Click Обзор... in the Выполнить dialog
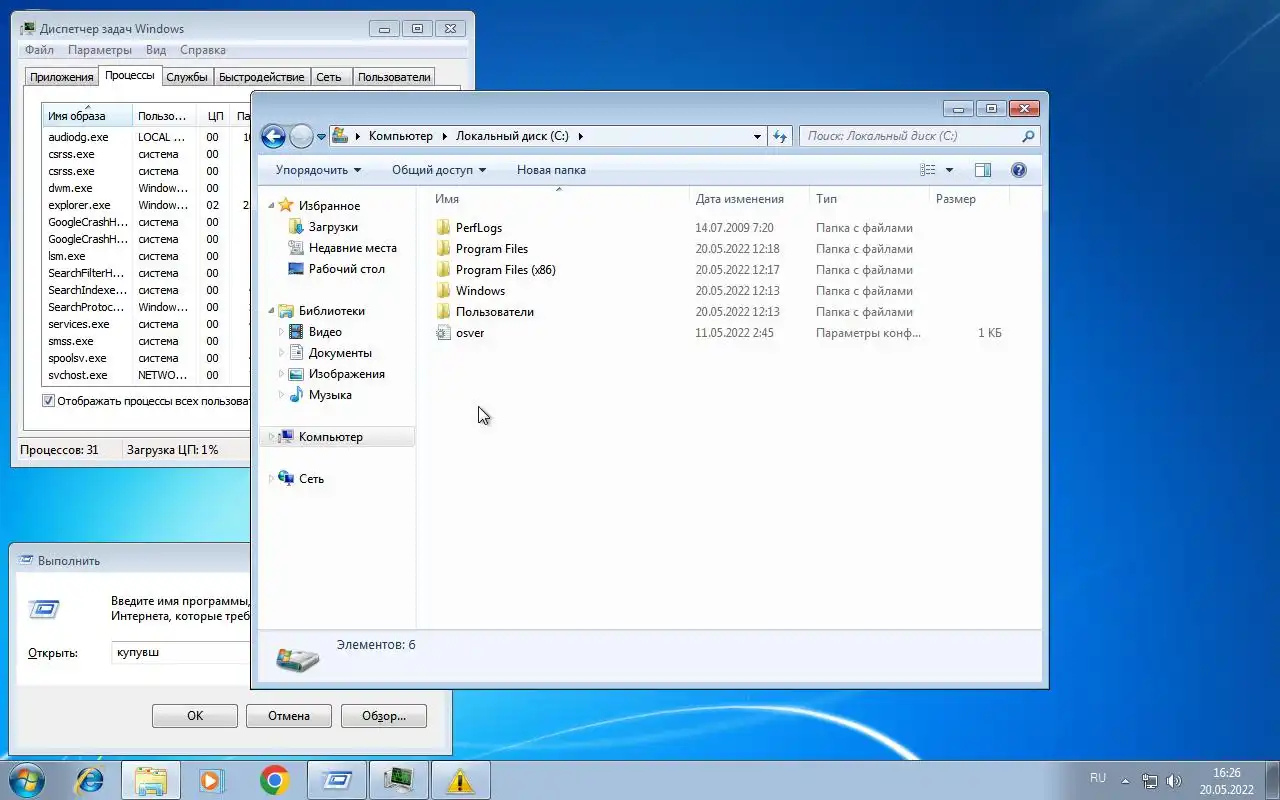This screenshot has height=800, width=1280. pos(384,716)
